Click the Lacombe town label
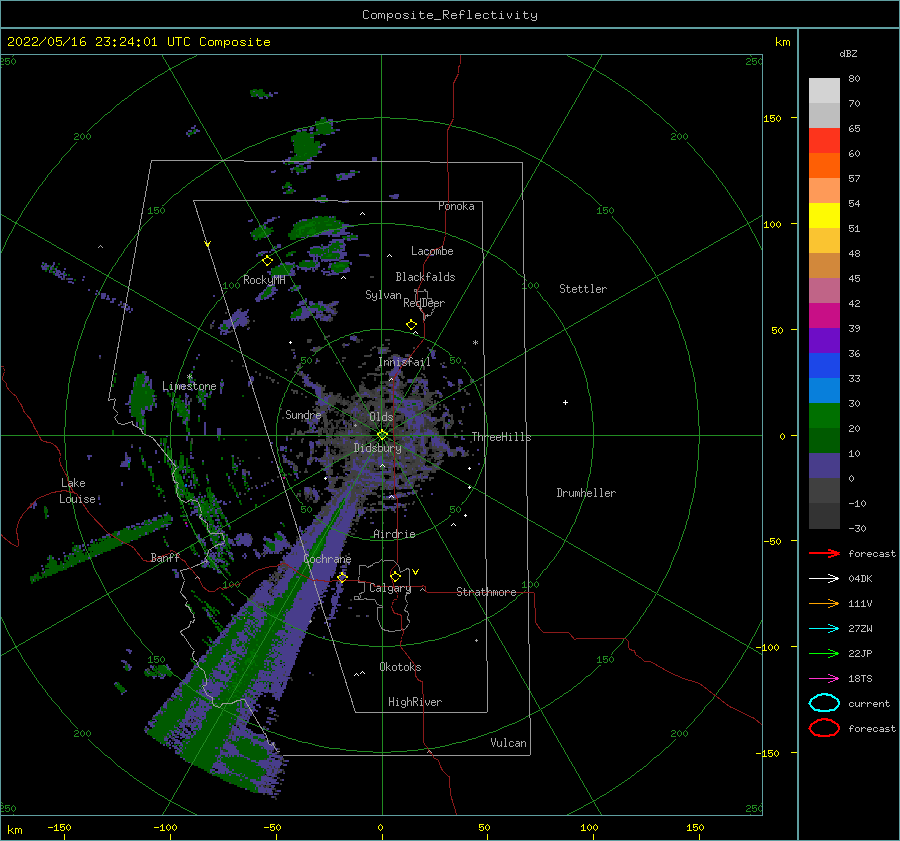Viewport: 900px width, 841px height. [432, 251]
